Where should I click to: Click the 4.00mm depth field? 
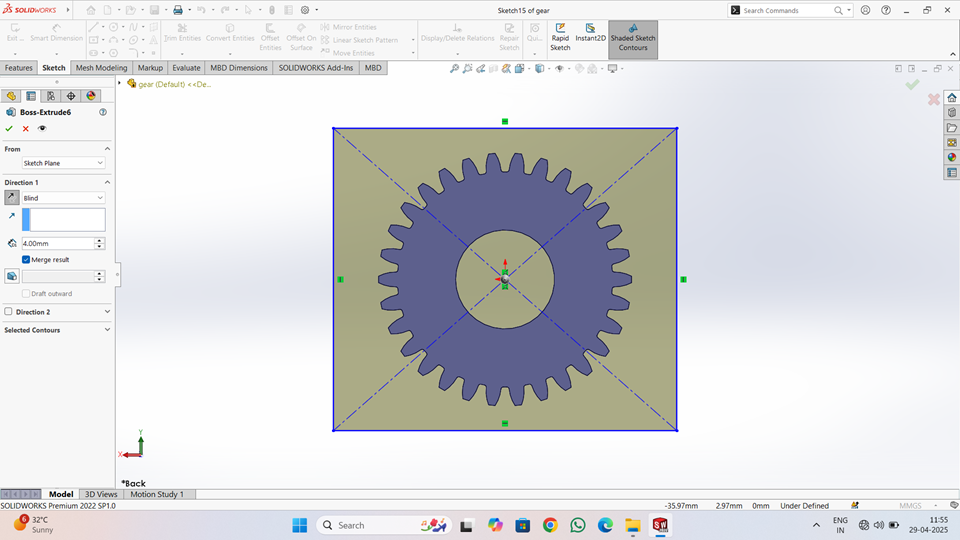(x=58, y=243)
